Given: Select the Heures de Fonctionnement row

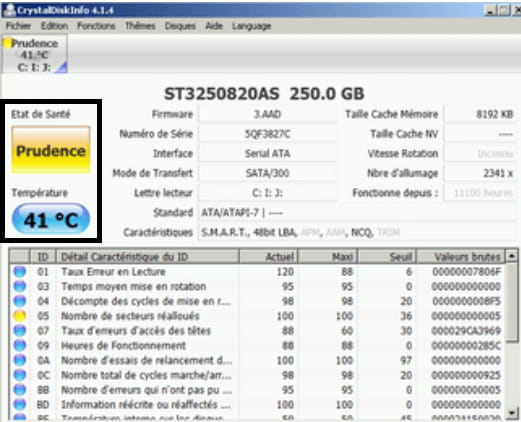Looking at the screenshot, I should (257, 345).
